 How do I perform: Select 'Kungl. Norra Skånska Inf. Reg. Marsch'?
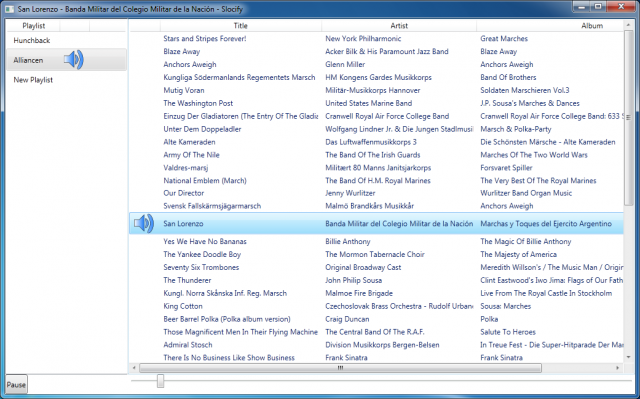225,293
